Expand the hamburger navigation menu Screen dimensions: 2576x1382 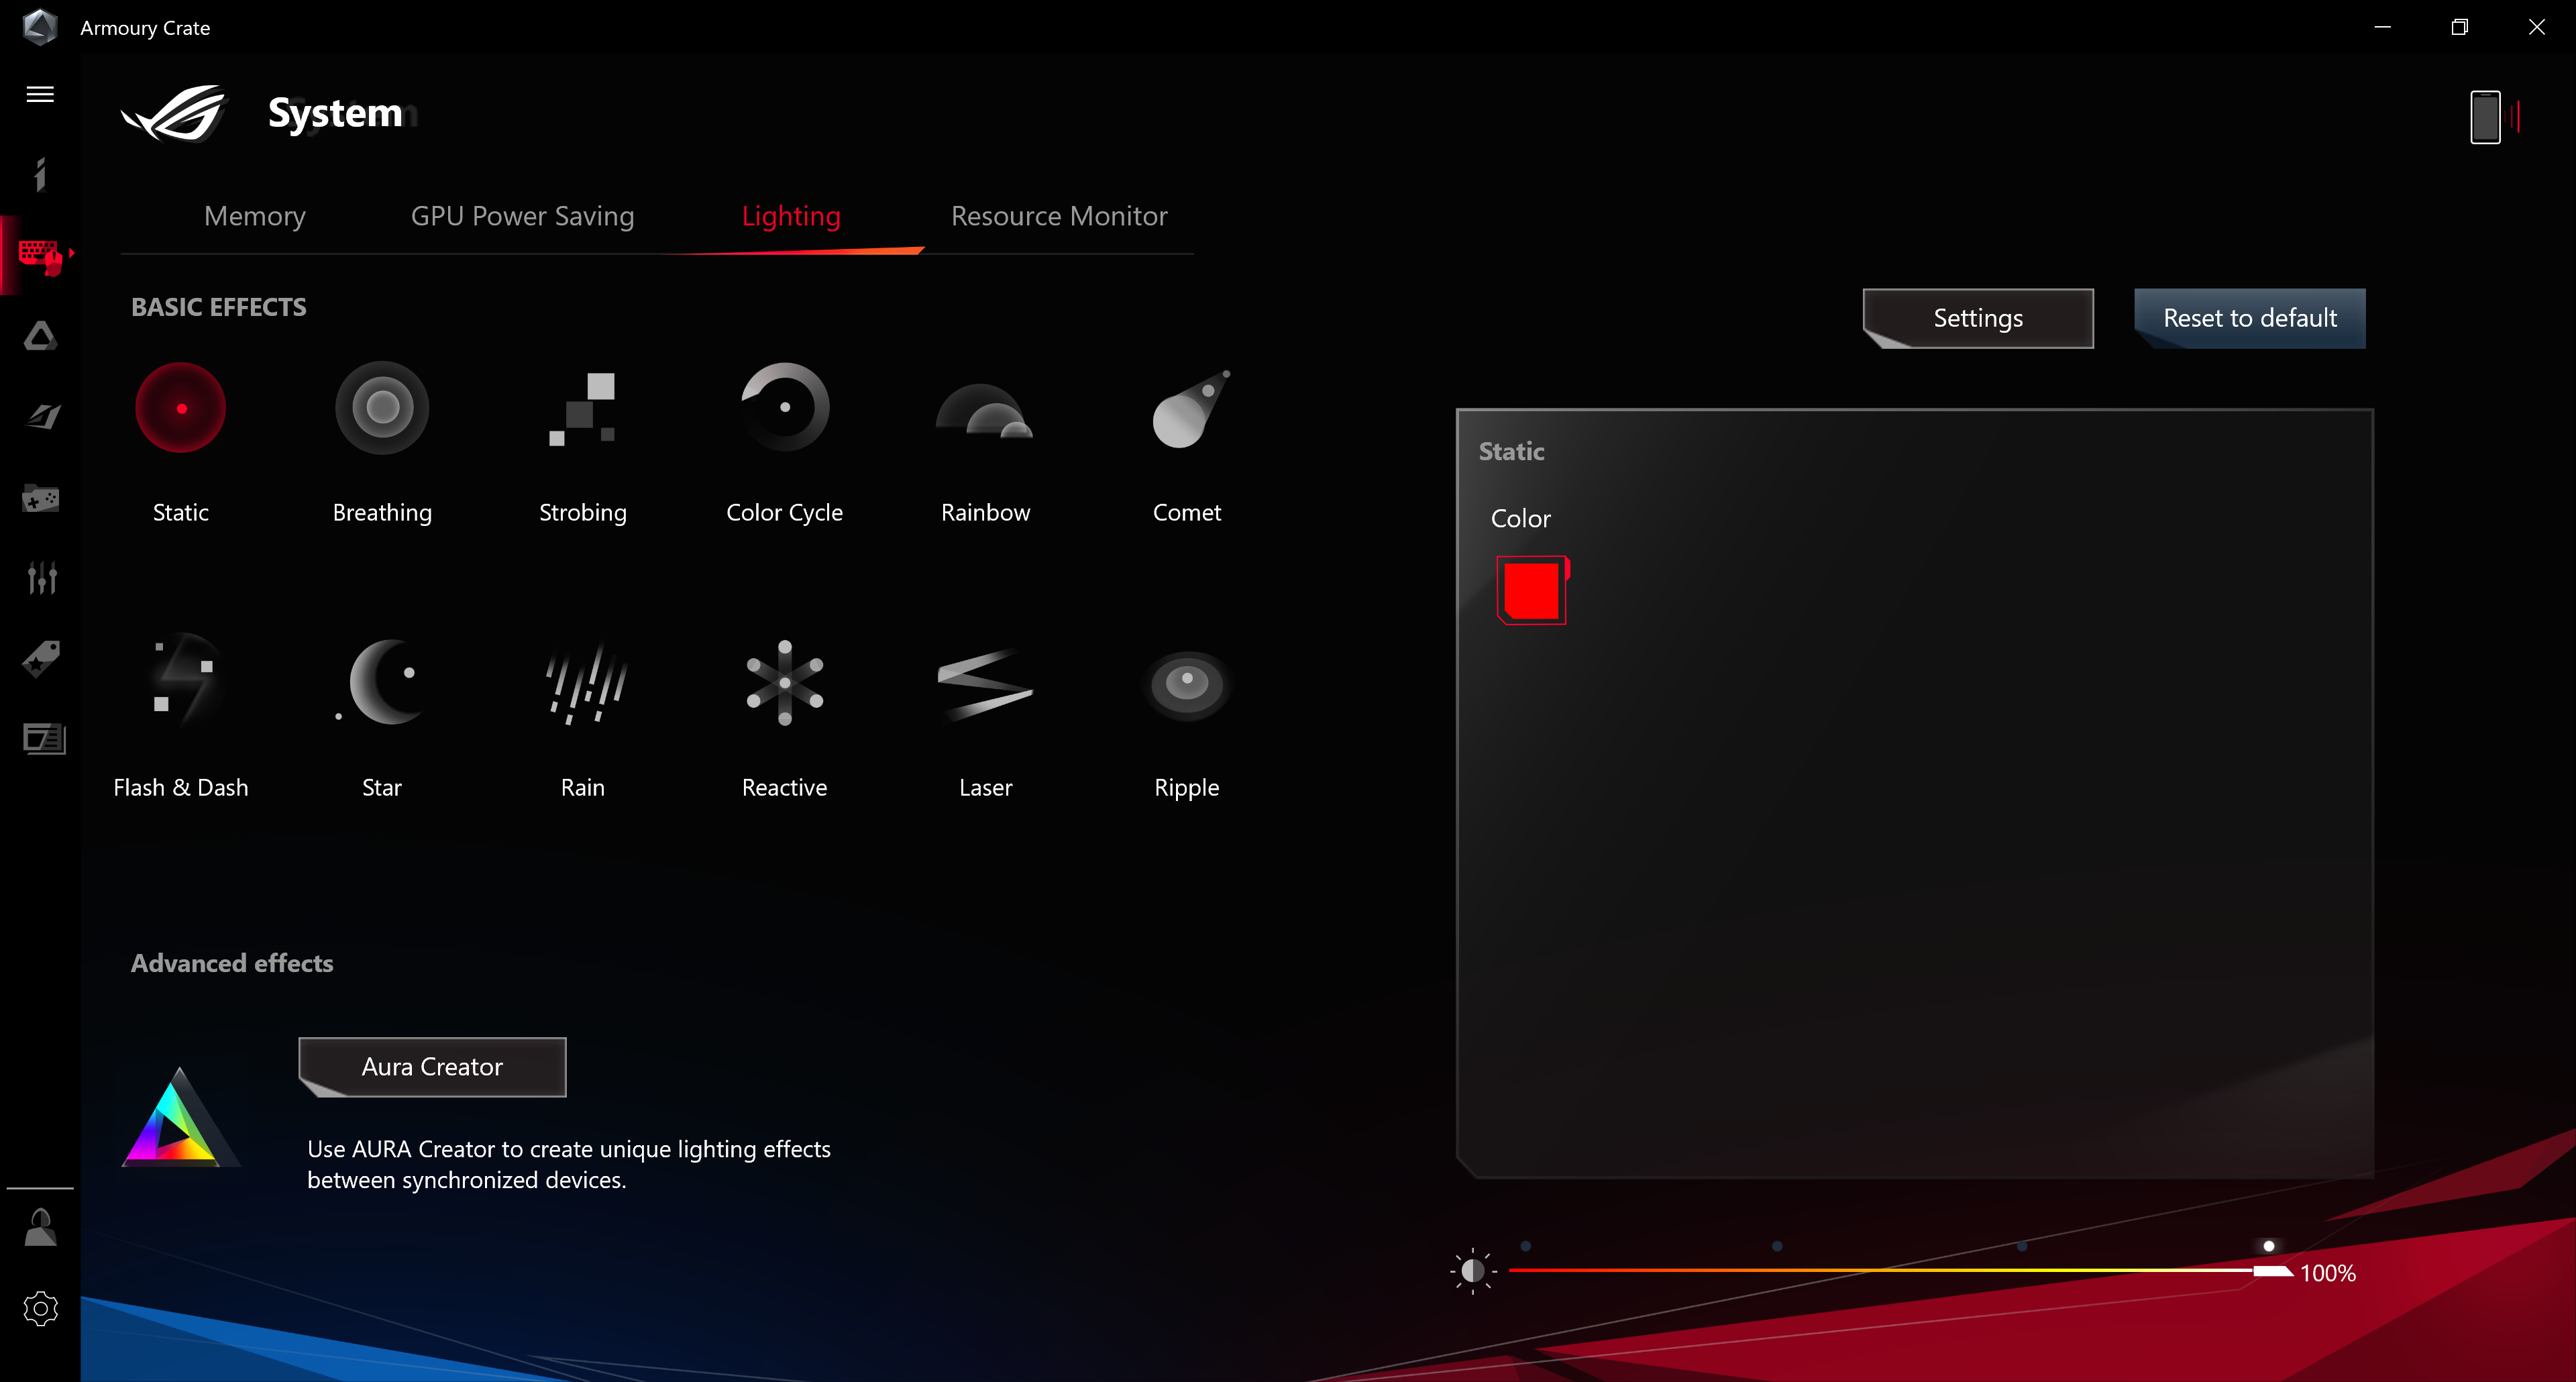[40, 94]
